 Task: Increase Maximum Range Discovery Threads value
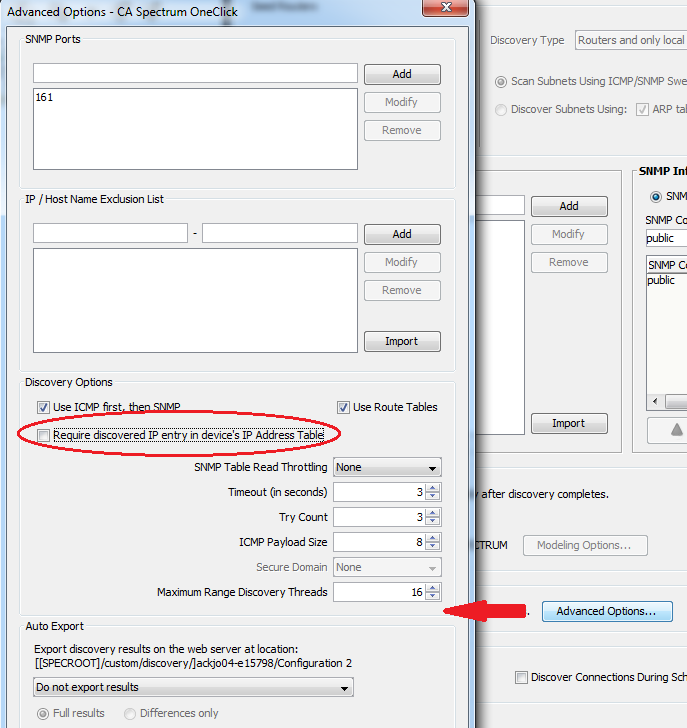click(x=433, y=588)
